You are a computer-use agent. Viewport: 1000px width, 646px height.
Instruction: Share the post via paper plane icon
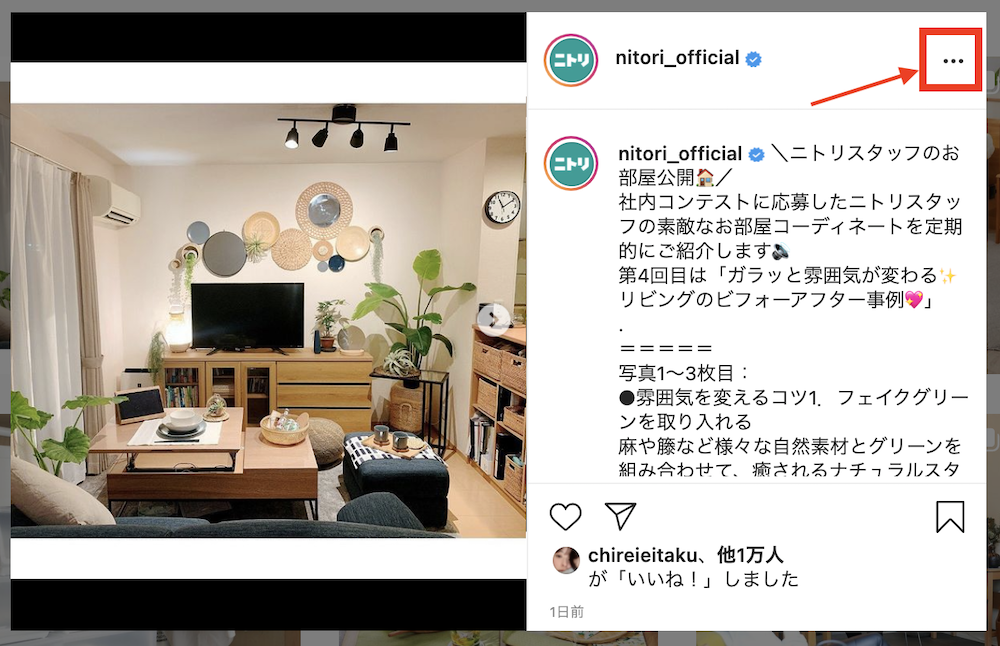coord(621,517)
